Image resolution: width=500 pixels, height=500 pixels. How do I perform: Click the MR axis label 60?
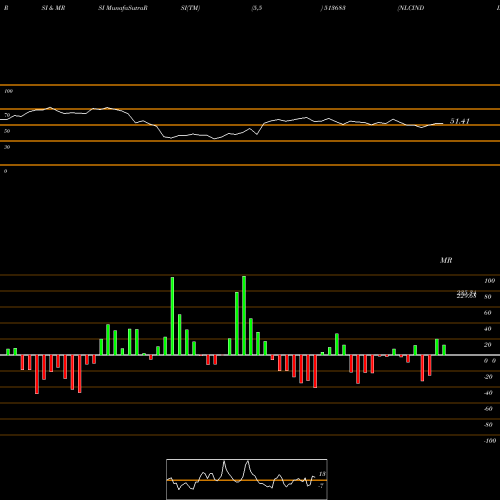coord(488,313)
